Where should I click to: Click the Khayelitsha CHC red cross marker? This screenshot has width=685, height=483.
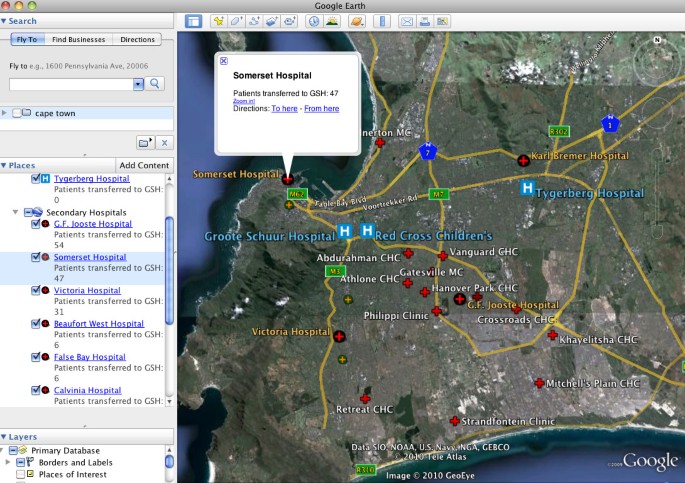(552, 335)
